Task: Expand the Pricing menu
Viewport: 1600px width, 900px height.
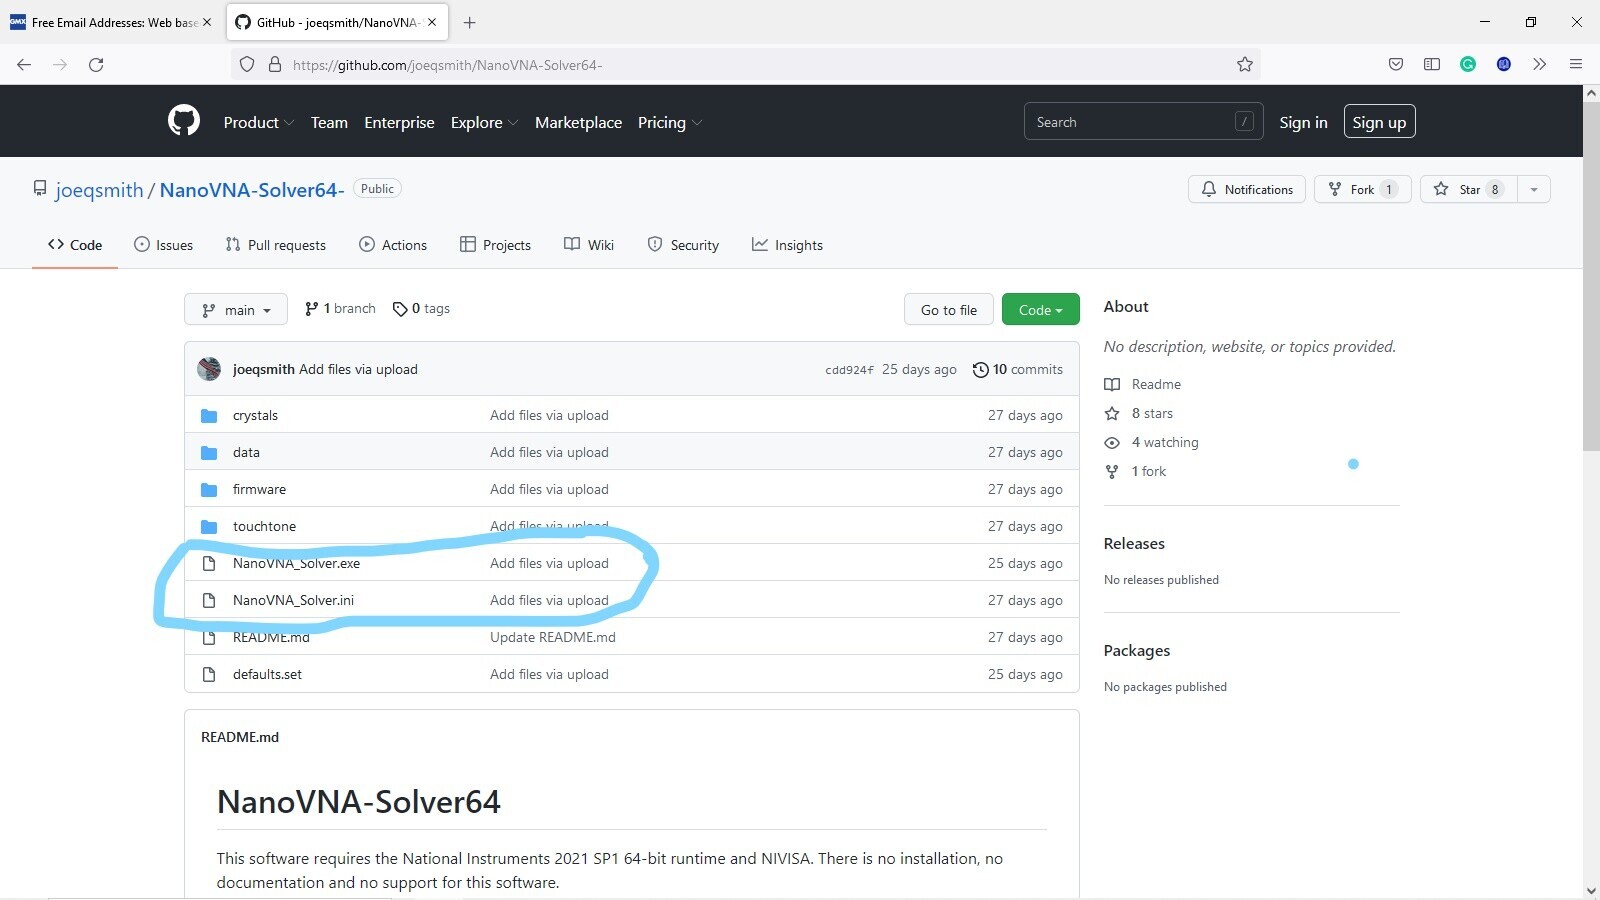Action: (670, 122)
